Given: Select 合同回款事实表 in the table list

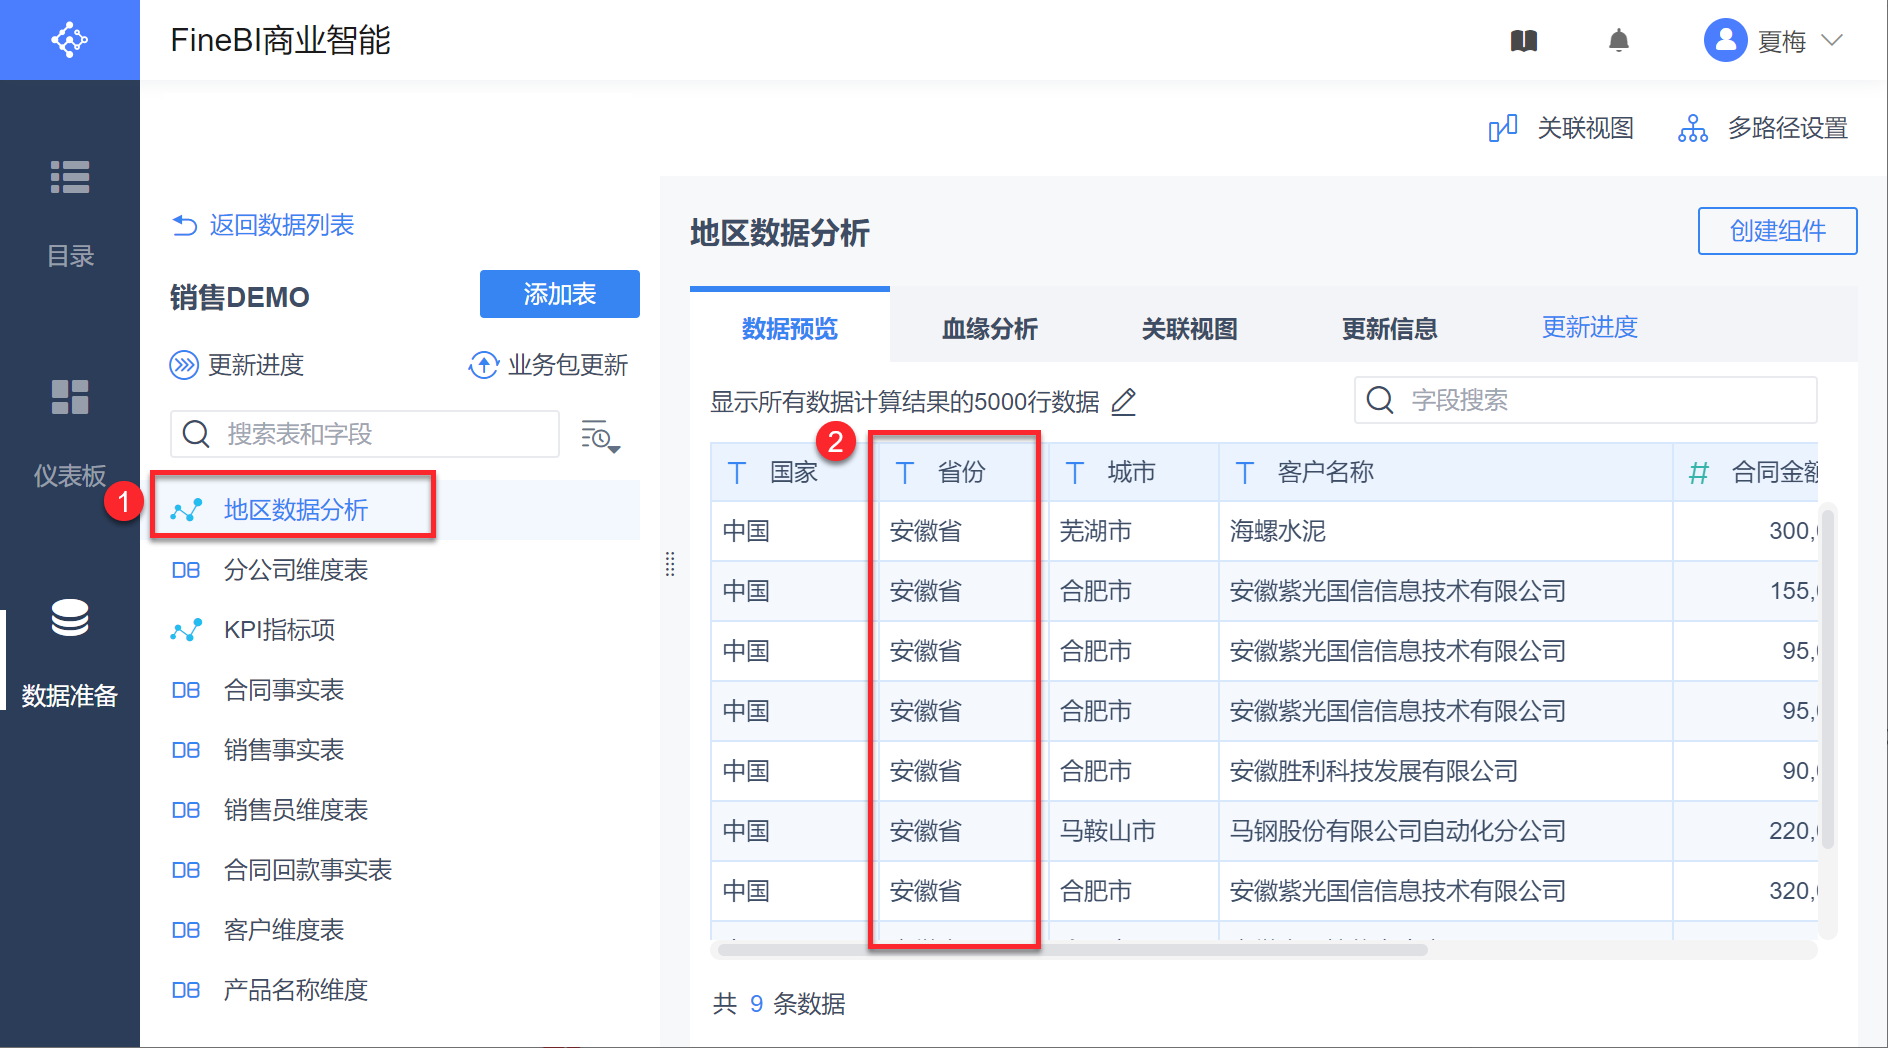Looking at the screenshot, I should (395, 870).
